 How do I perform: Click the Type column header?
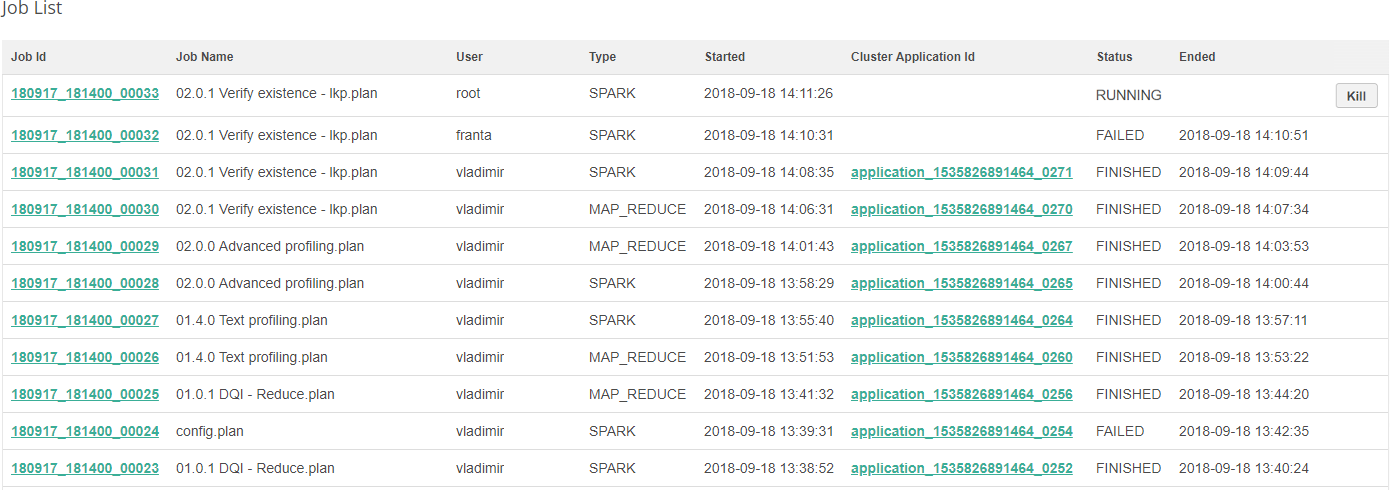coord(602,57)
